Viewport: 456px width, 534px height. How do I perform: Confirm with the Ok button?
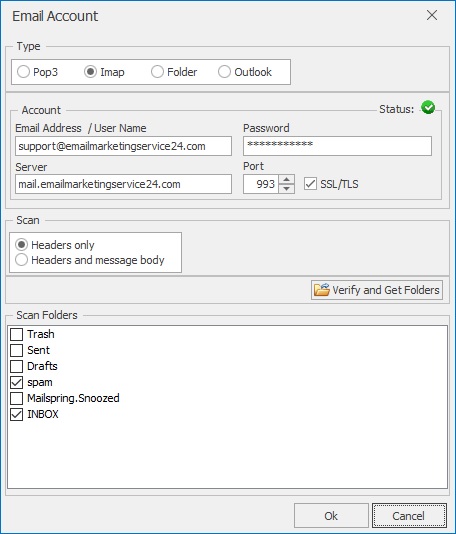pos(331,516)
